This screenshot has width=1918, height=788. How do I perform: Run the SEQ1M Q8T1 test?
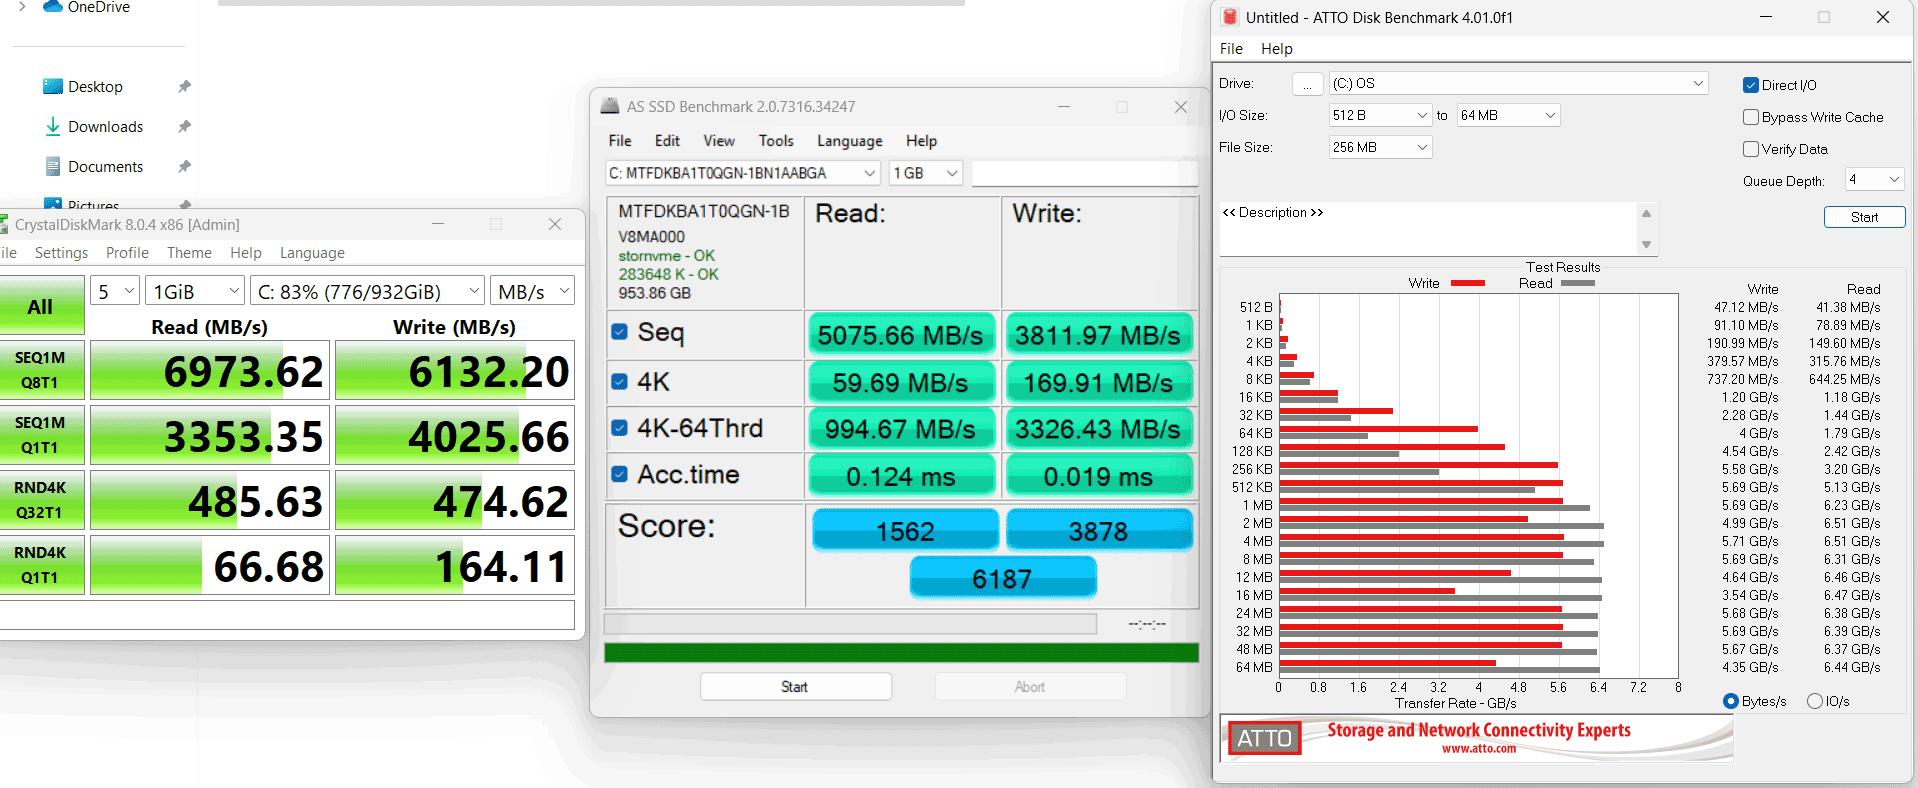tap(40, 370)
